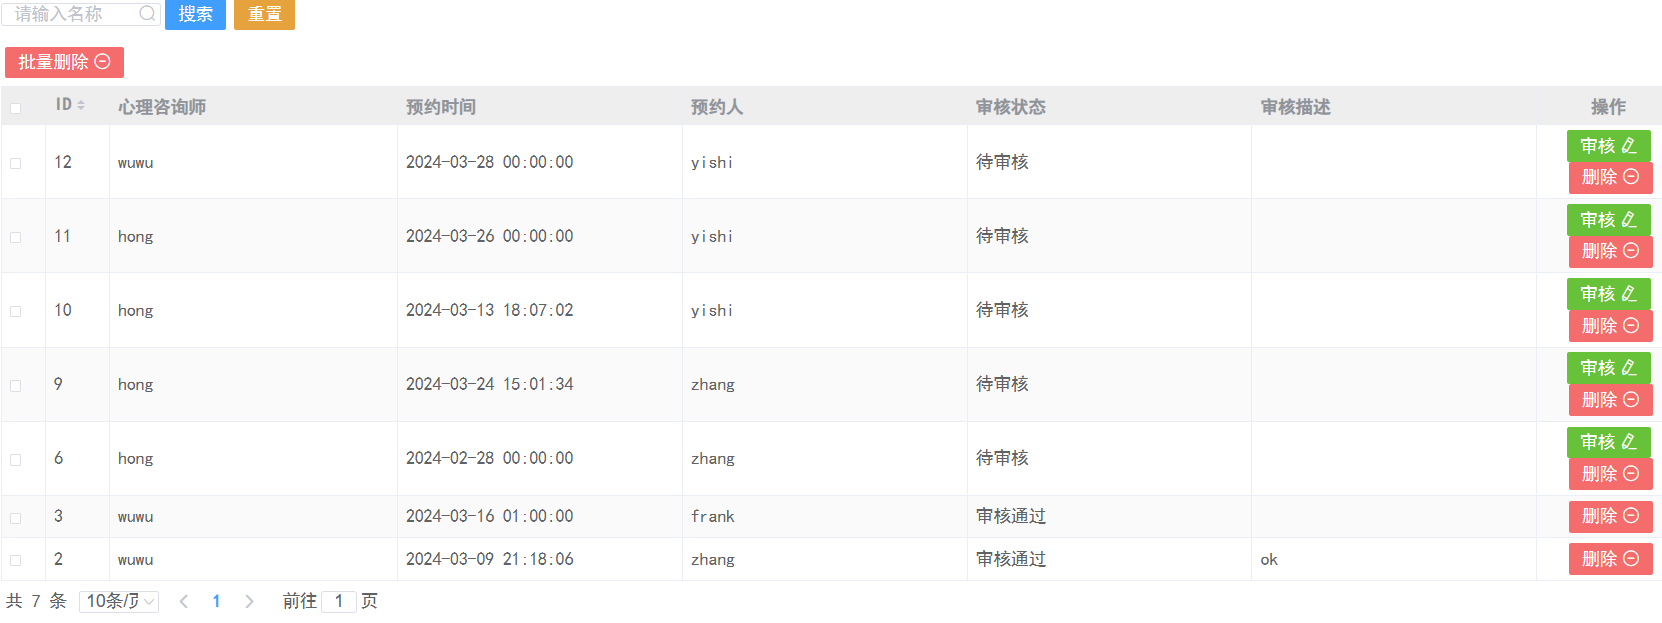The image size is (1662, 623).
Task: Delete the appointment with ID 9
Action: click(x=1610, y=400)
